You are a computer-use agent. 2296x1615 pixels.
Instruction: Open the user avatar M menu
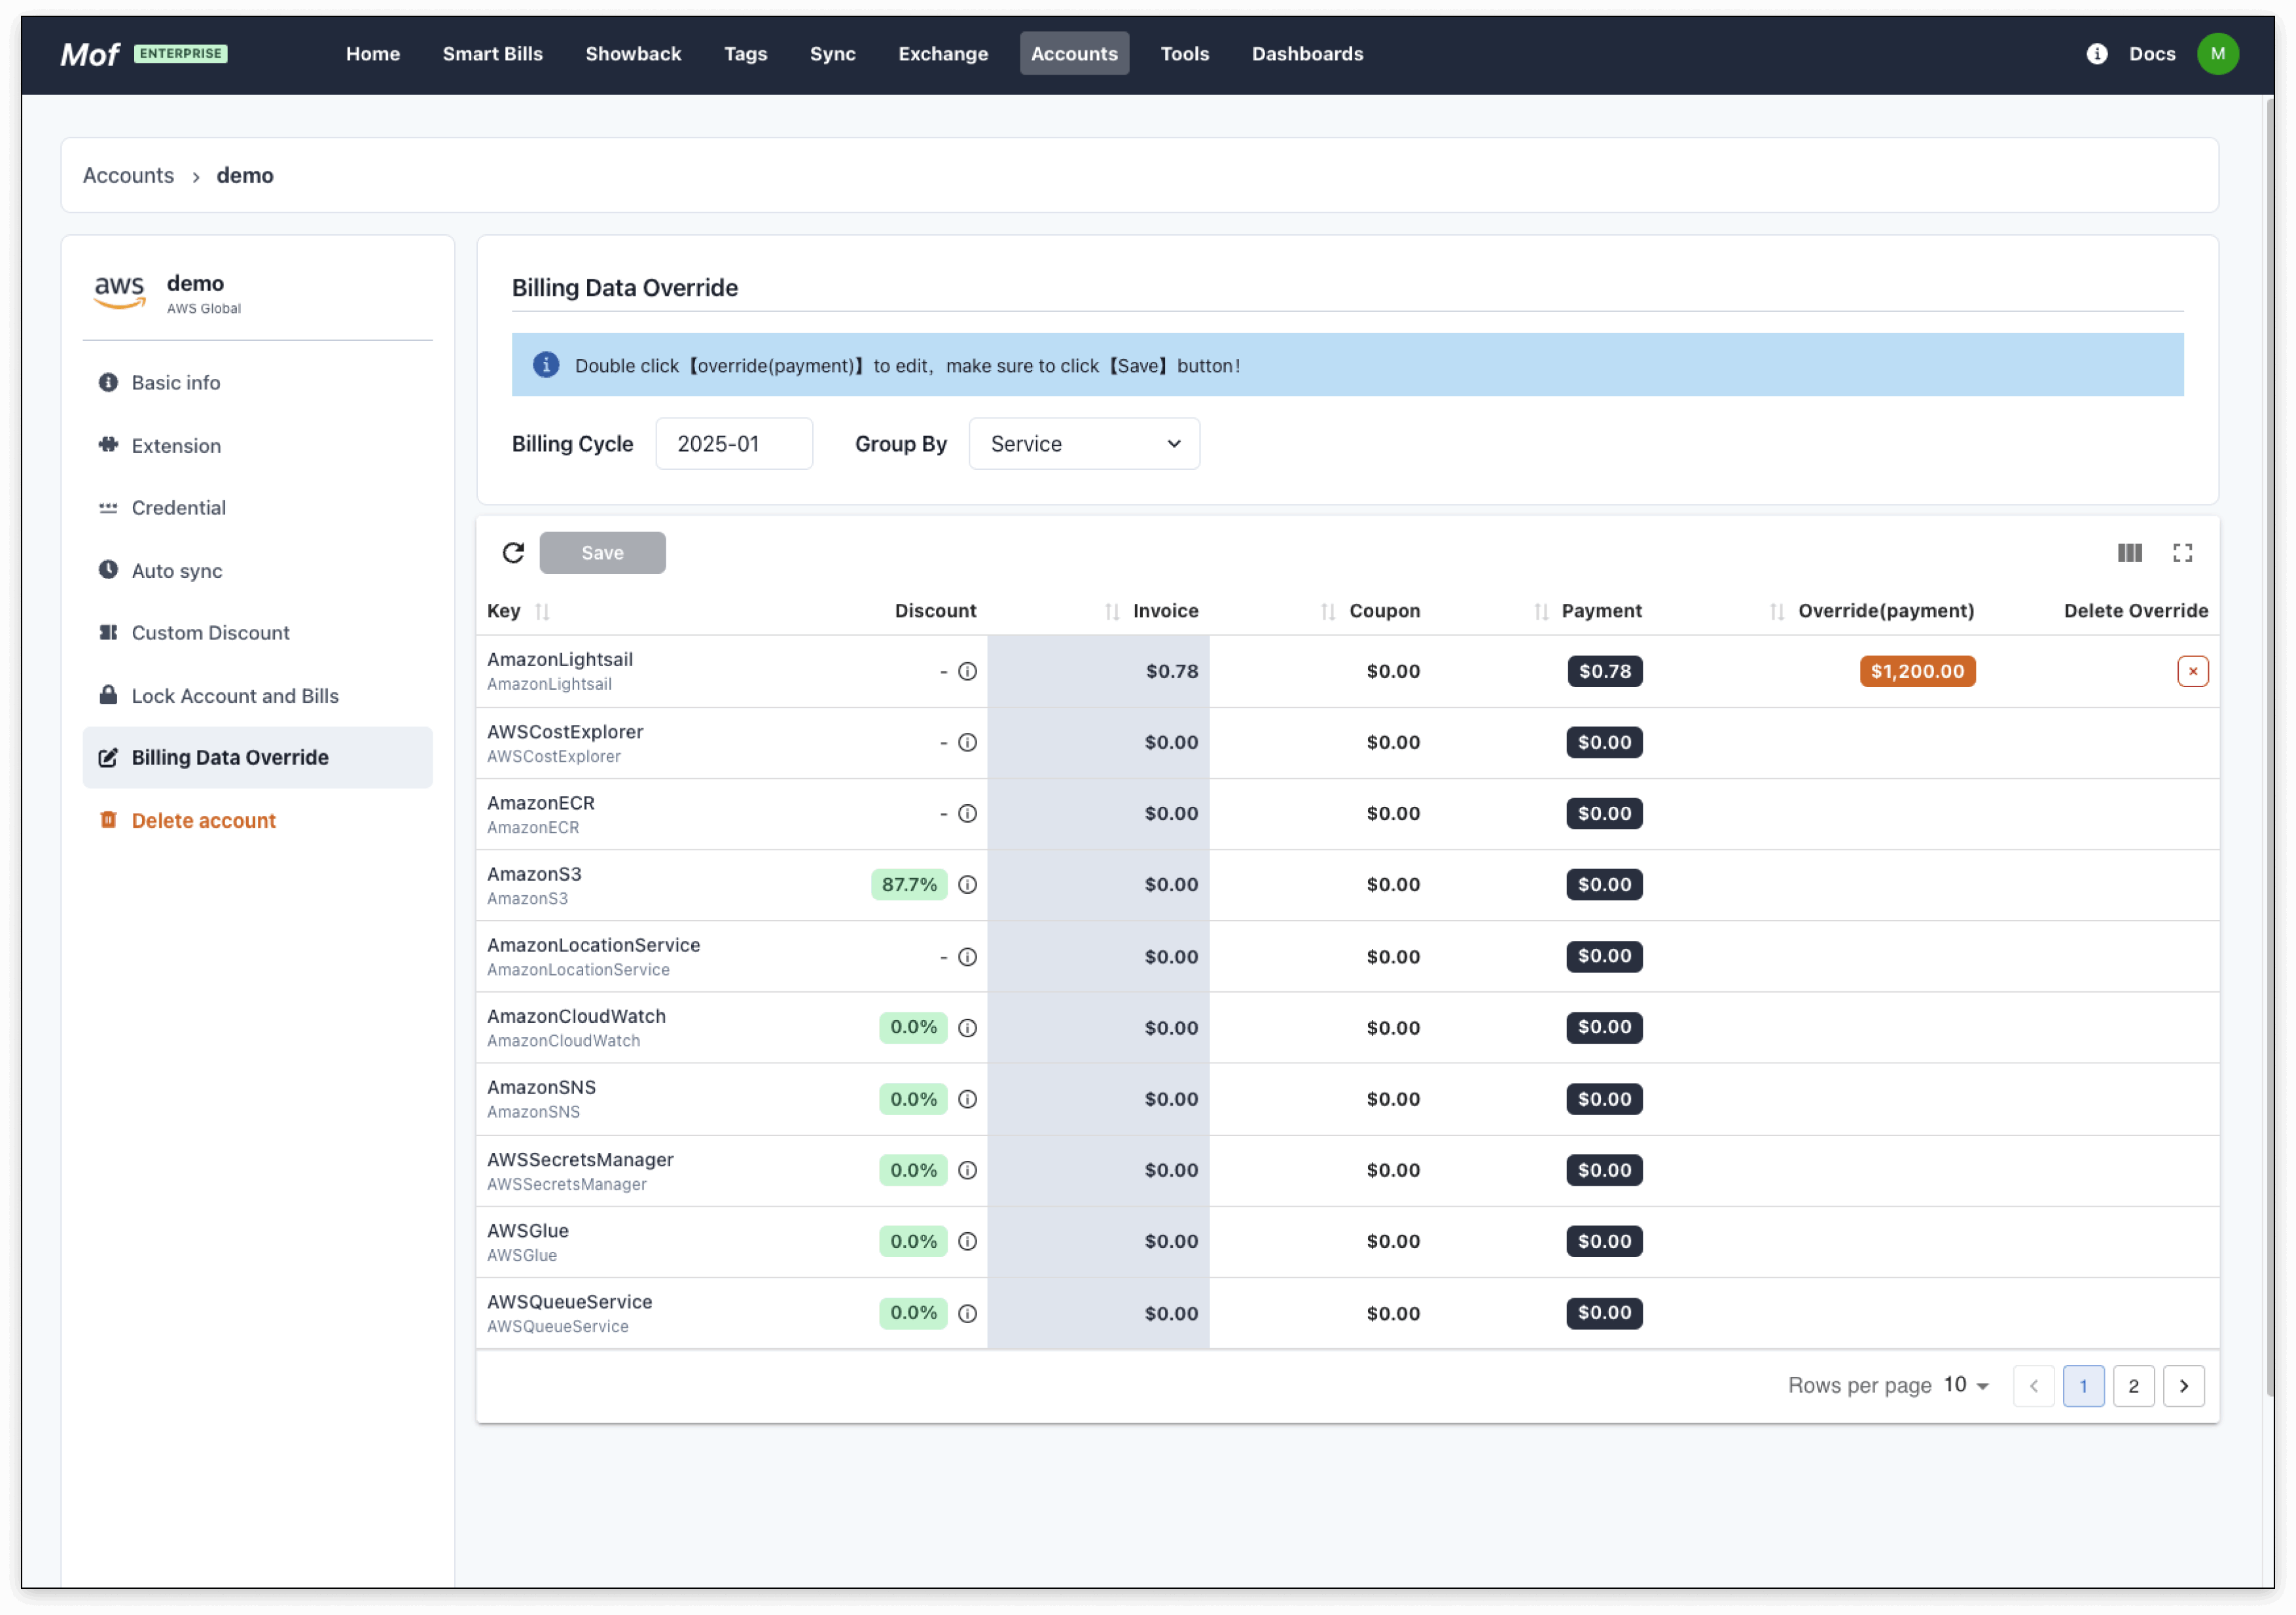pos(2217,54)
